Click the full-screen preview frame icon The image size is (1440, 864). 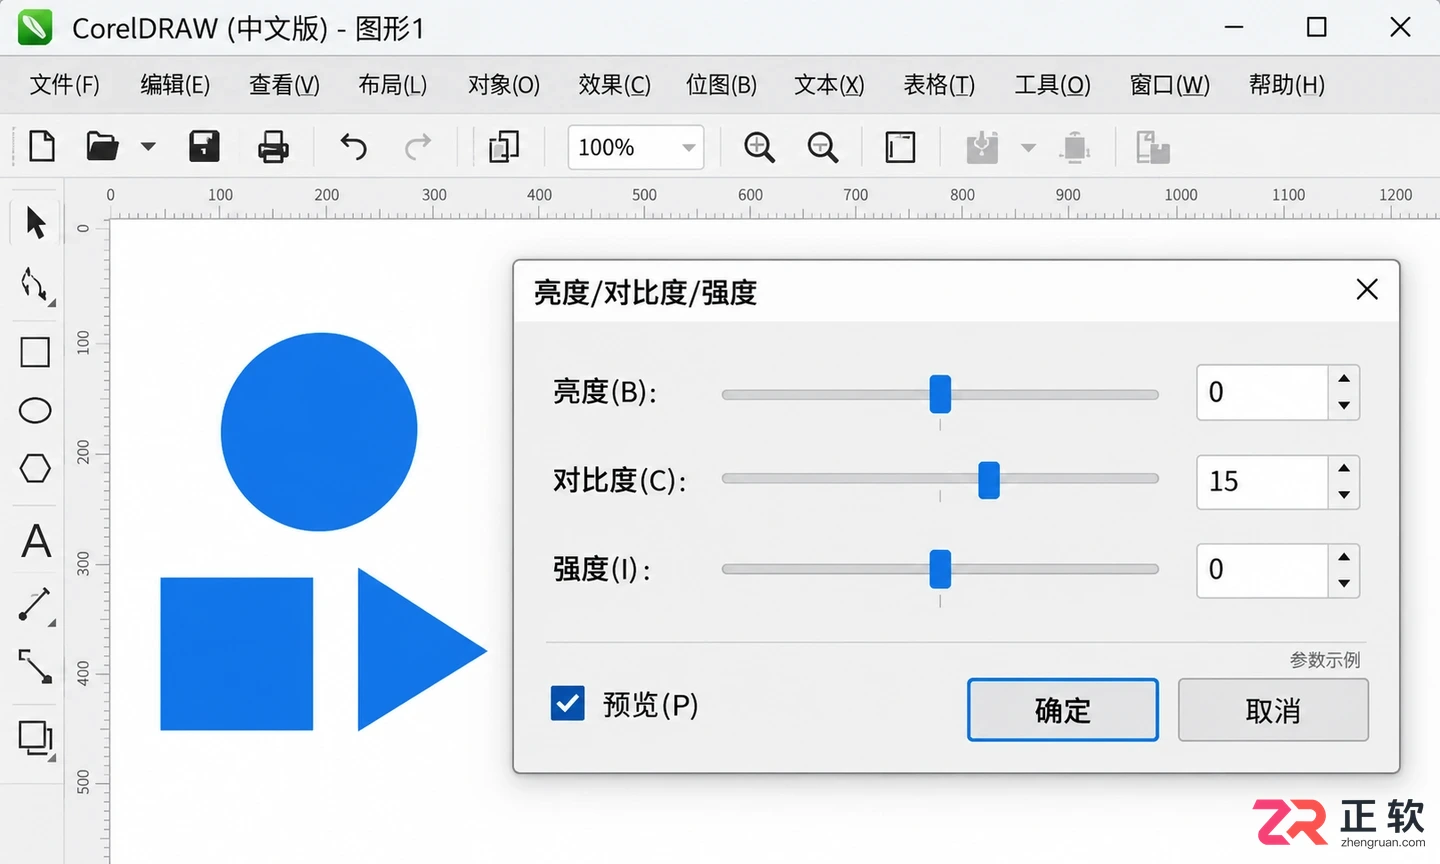pos(900,148)
